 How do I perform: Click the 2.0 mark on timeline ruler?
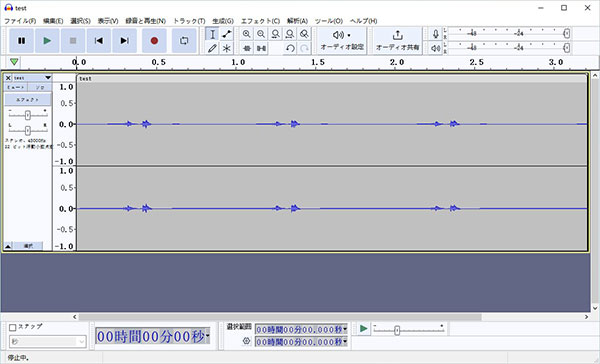[397, 62]
